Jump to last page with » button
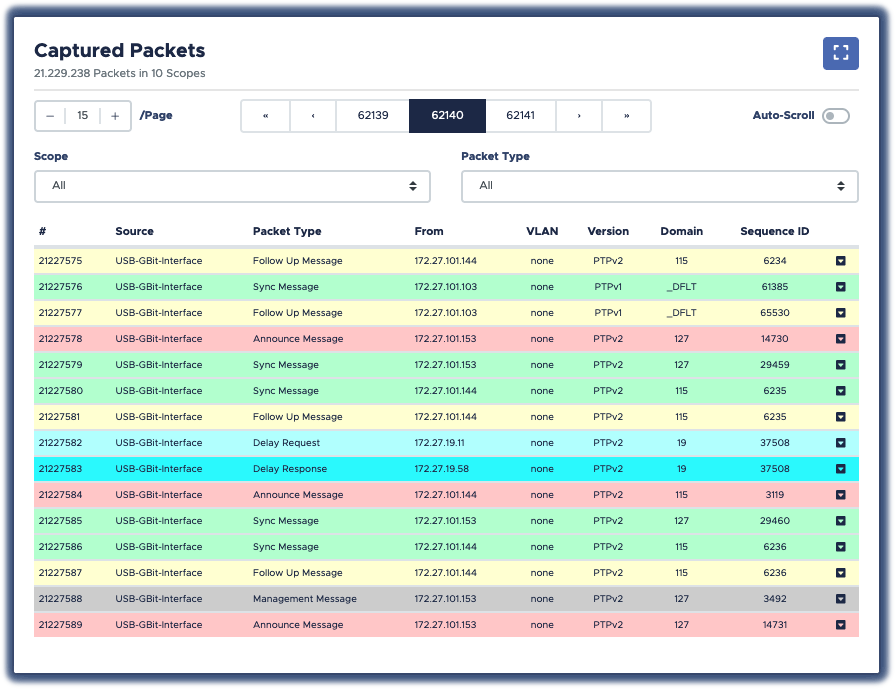Screen dimensions: 895x689 626,116
